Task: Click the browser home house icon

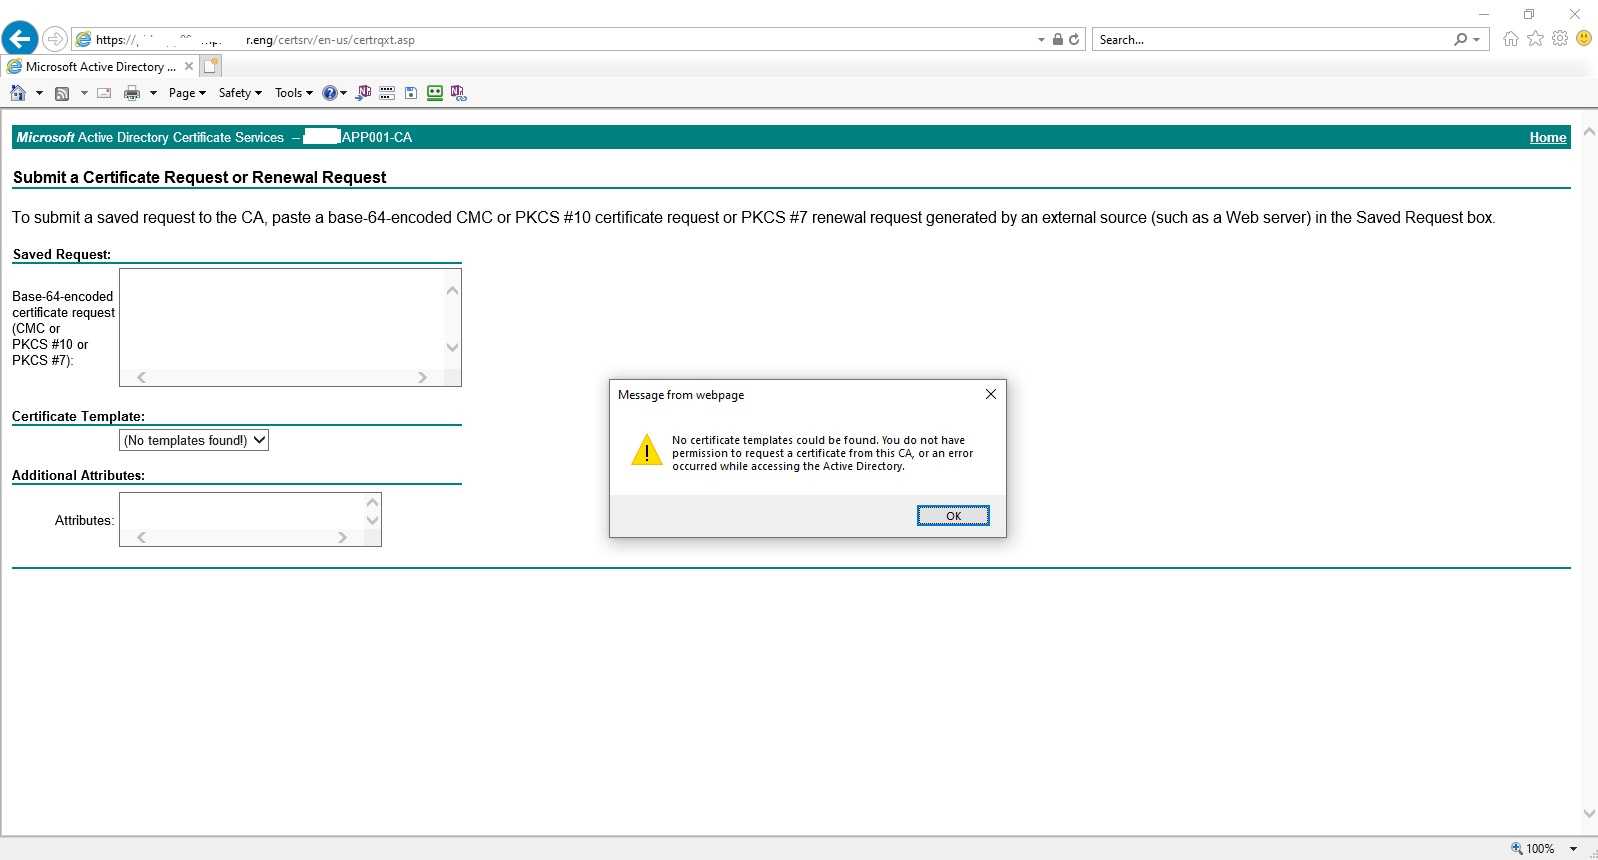Action: tap(1511, 39)
